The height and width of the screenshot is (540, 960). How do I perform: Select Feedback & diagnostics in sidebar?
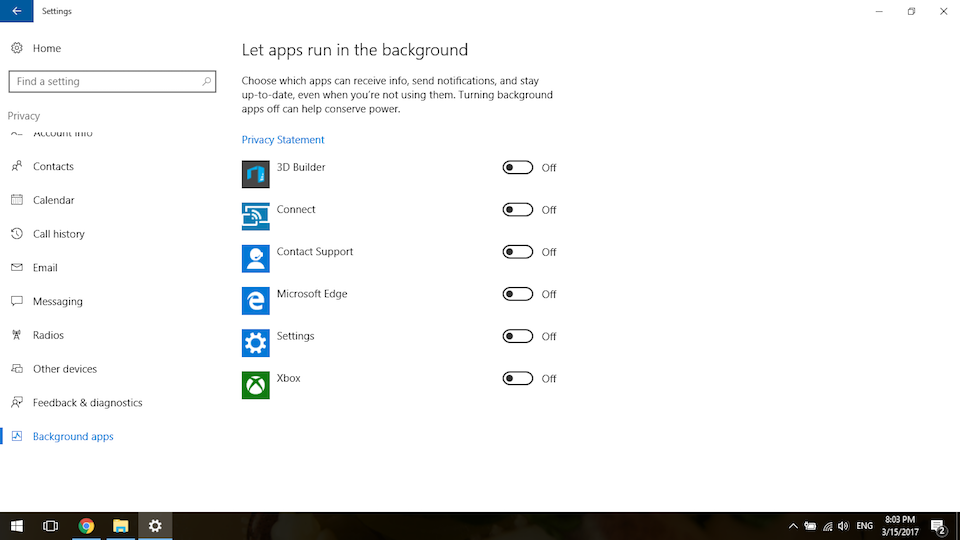(87, 403)
